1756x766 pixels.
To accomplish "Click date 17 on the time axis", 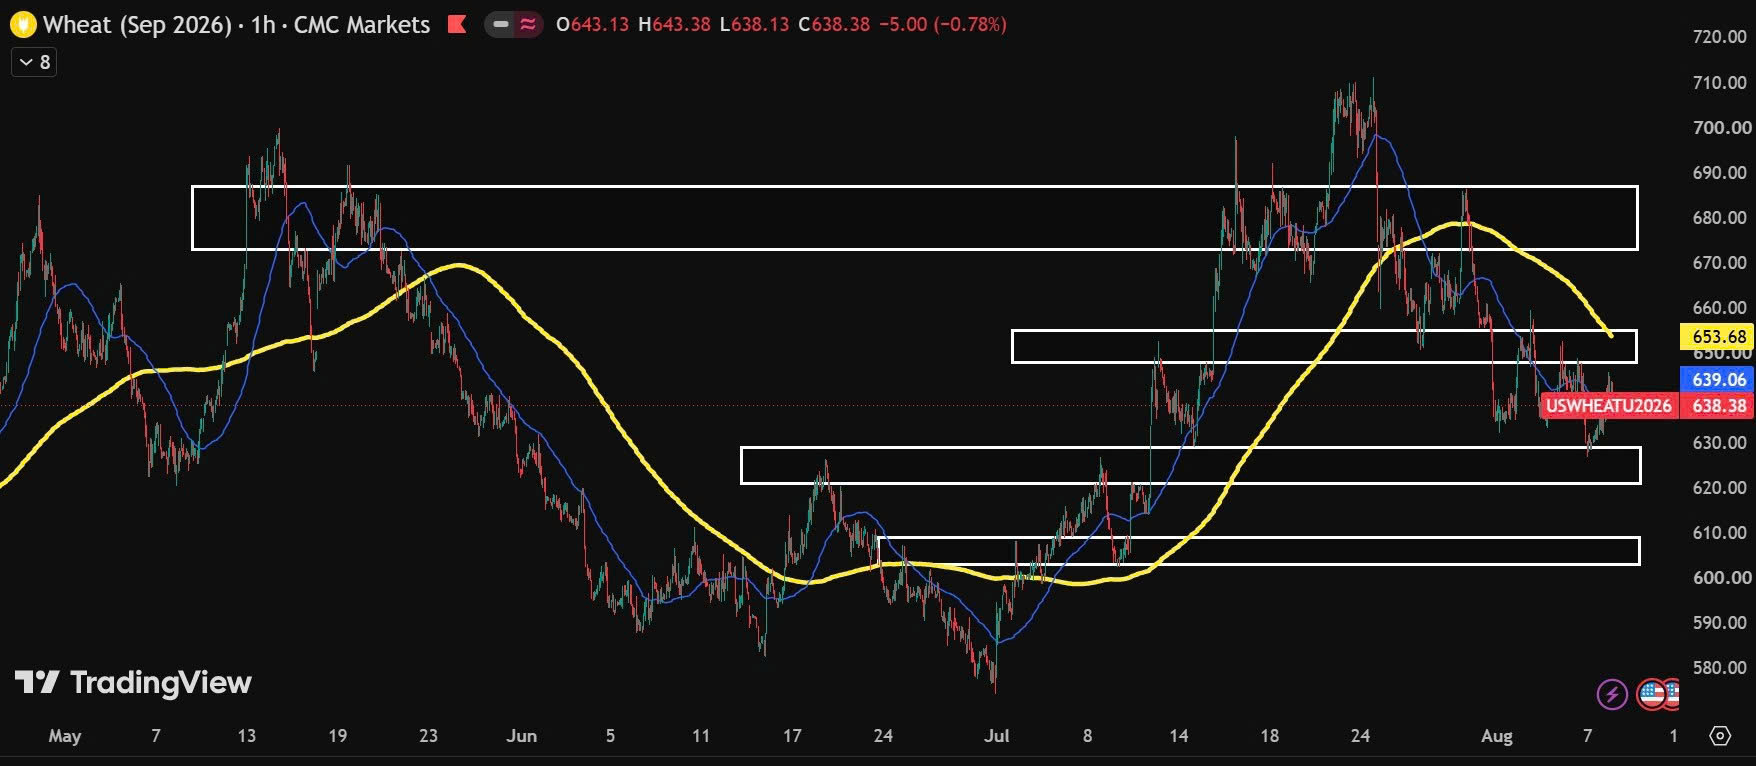I will pos(792,736).
